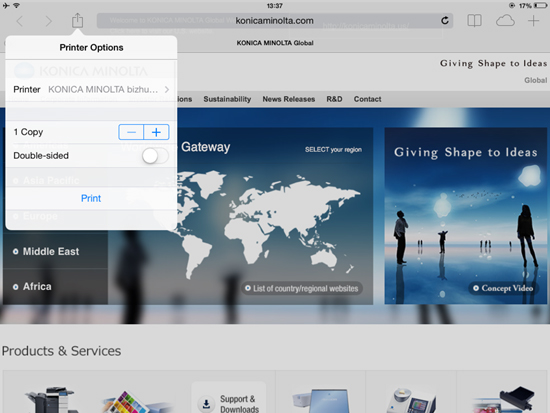Open the R&D menu item
550x413 pixels.
334,99
